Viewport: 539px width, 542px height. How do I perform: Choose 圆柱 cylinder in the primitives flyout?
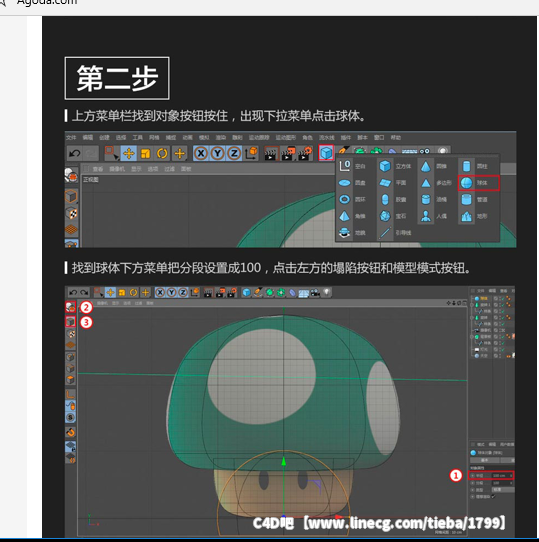tap(474, 166)
